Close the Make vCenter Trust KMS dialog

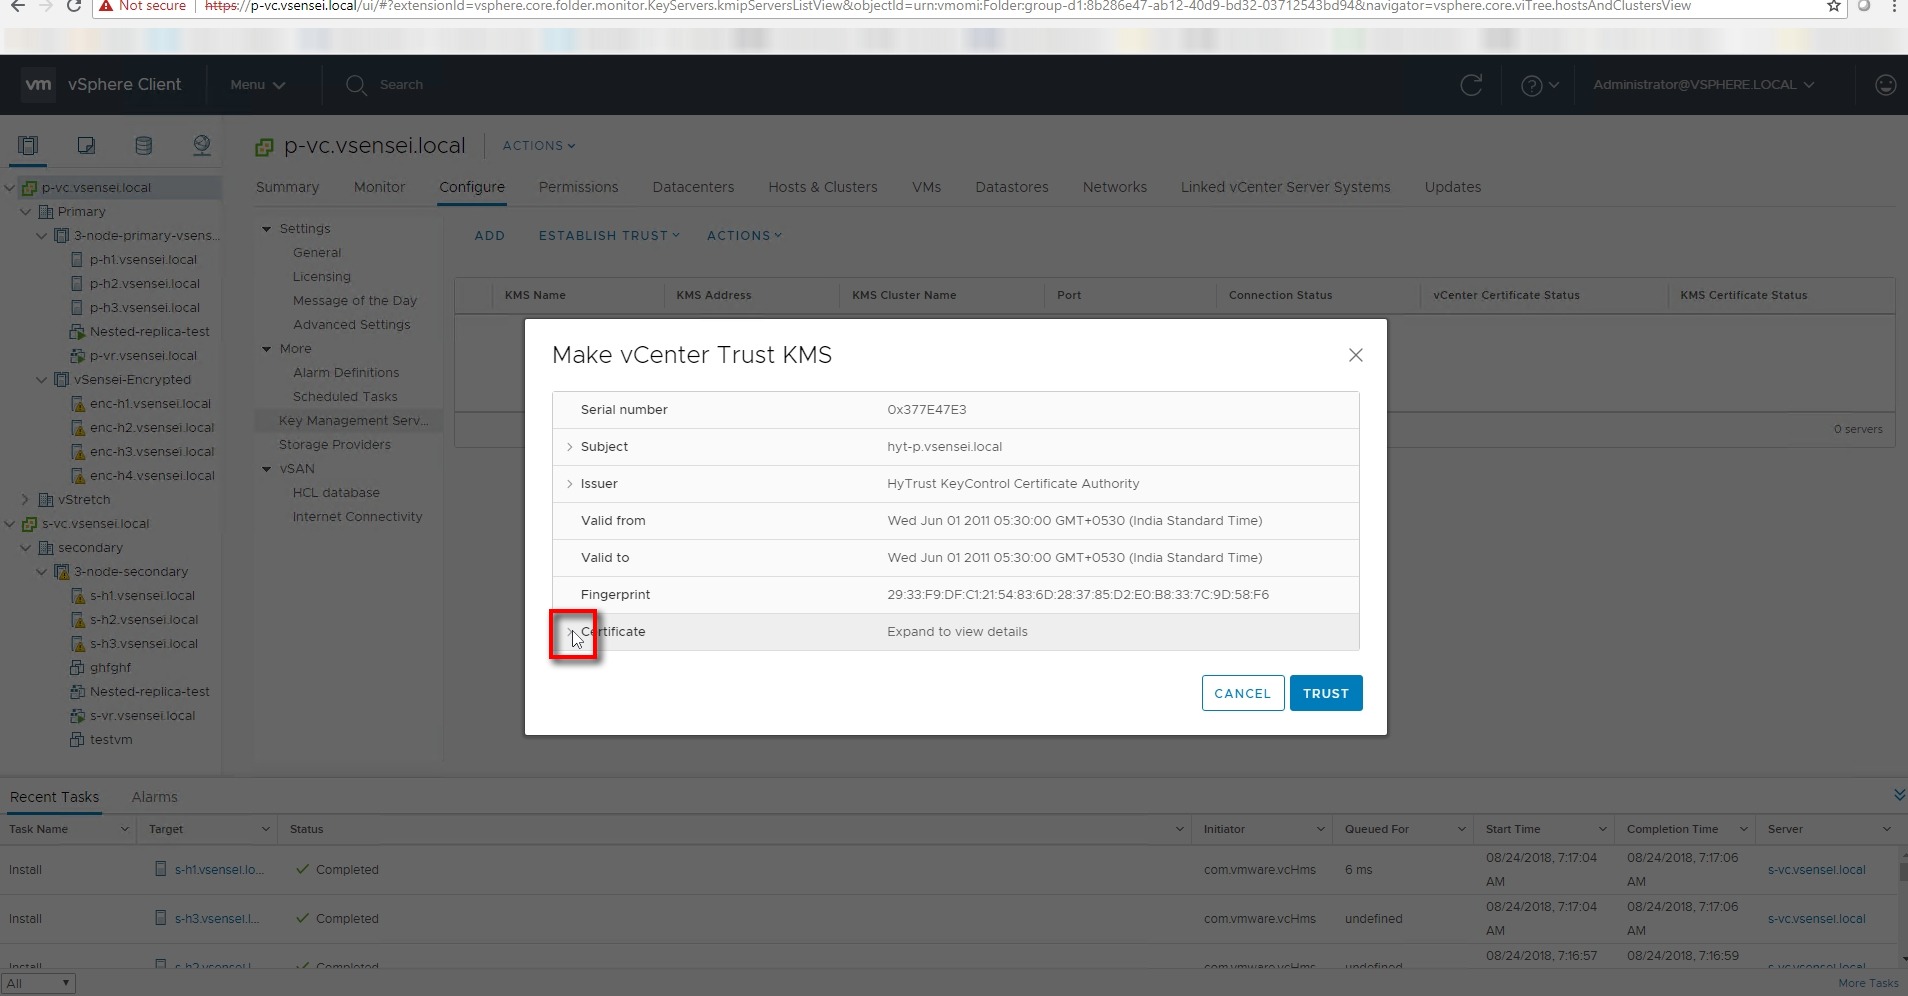tap(1355, 355)
